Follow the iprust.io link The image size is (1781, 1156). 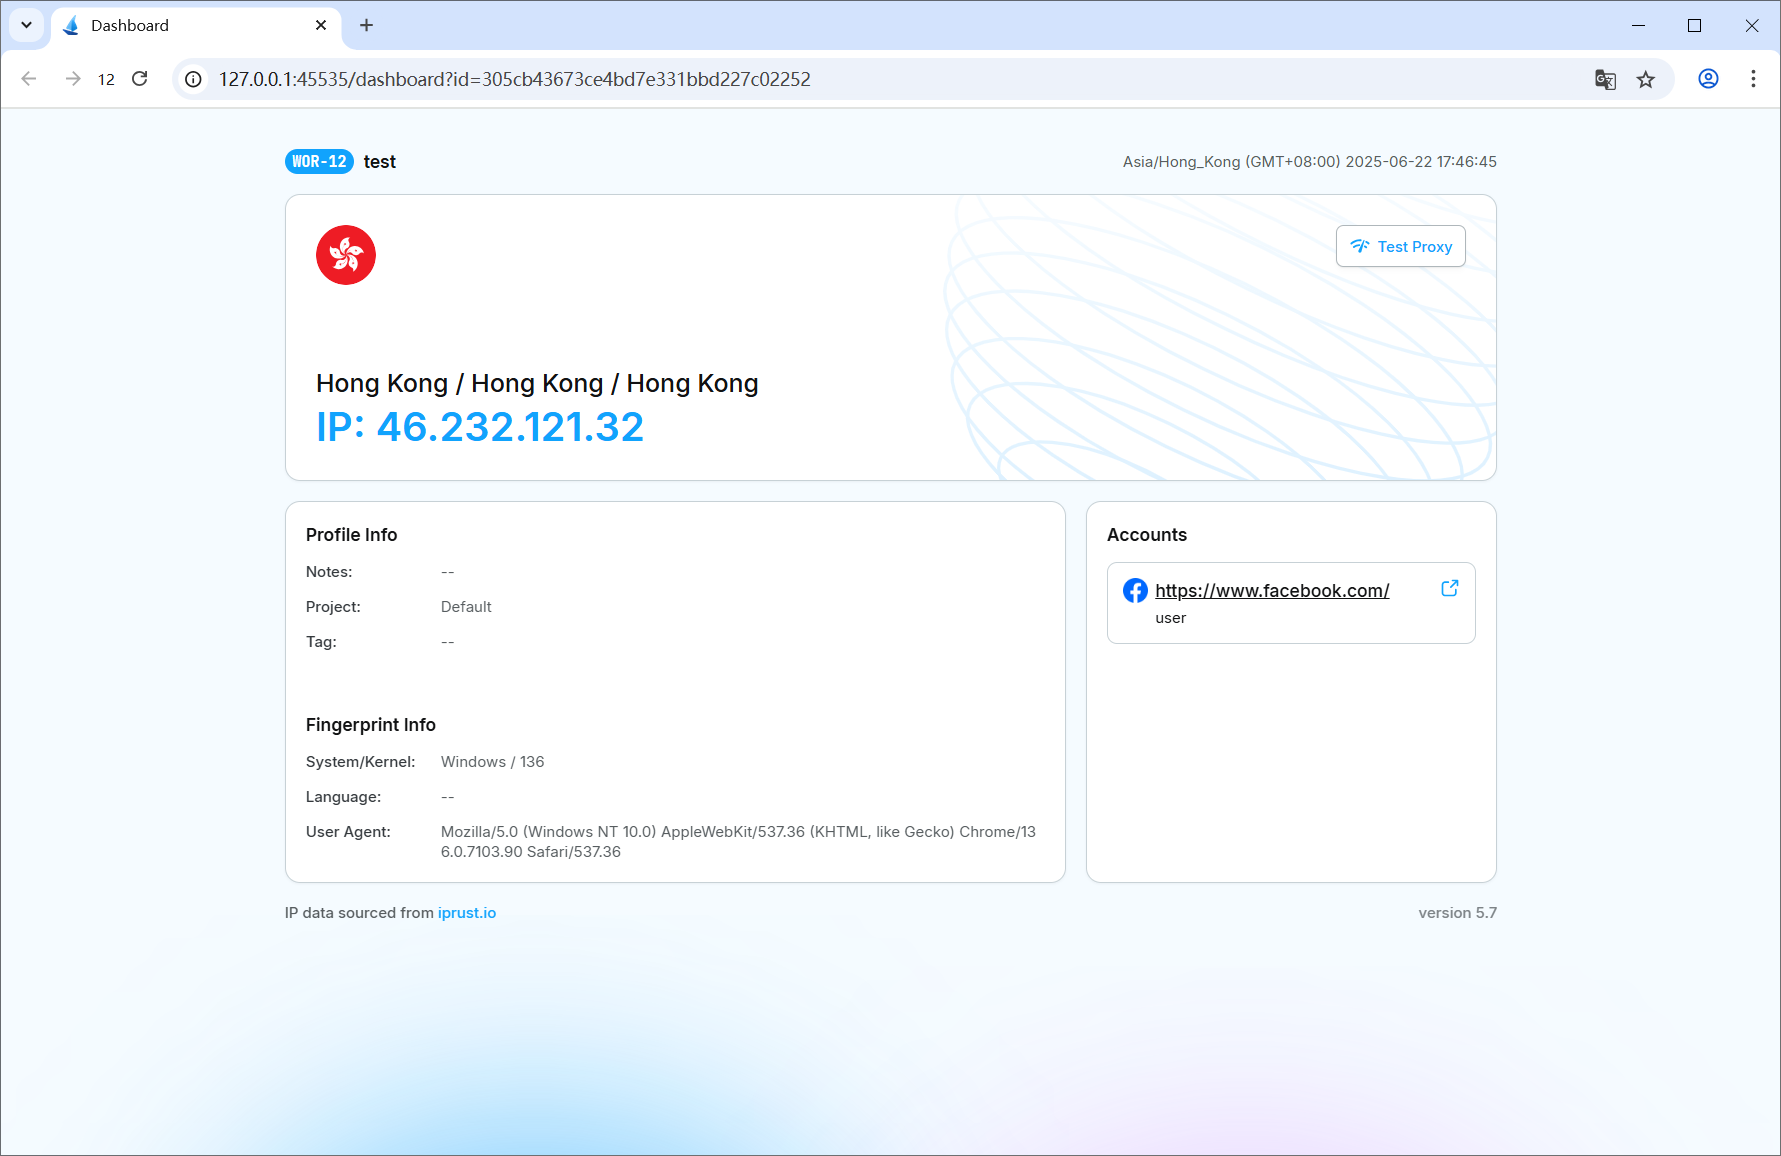(467, 913)
